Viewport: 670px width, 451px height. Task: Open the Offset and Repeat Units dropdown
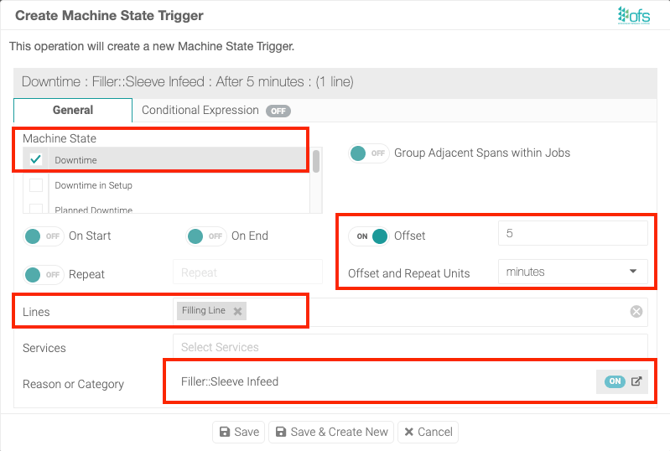tap(572, 272)
